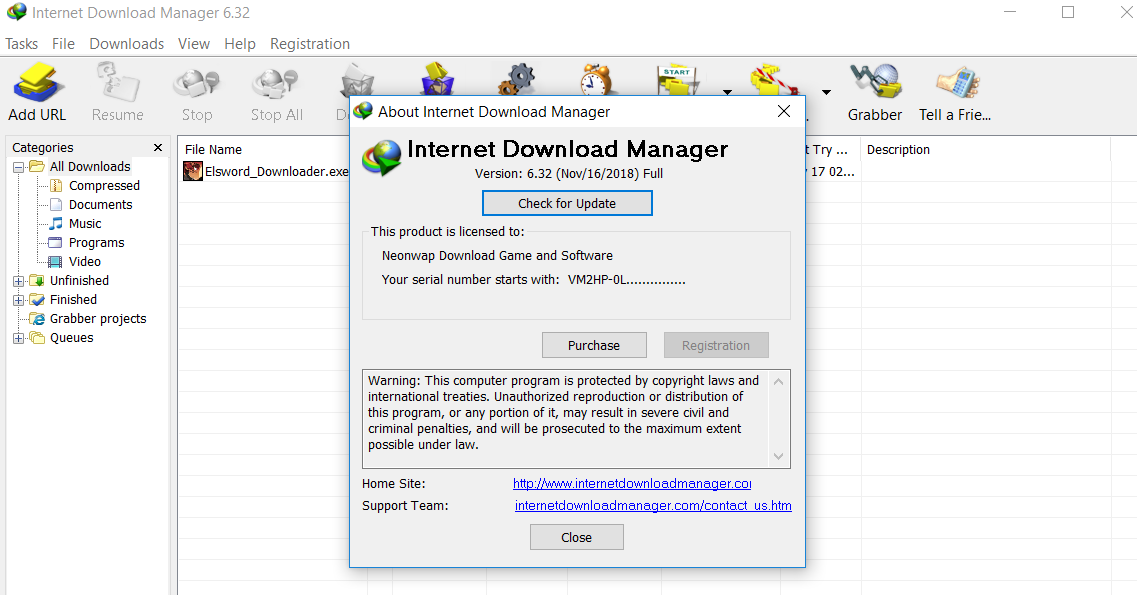The height and width of the screenshot is (595, 1137).
Task: Select the Programs category
Action: pos(96,242)
